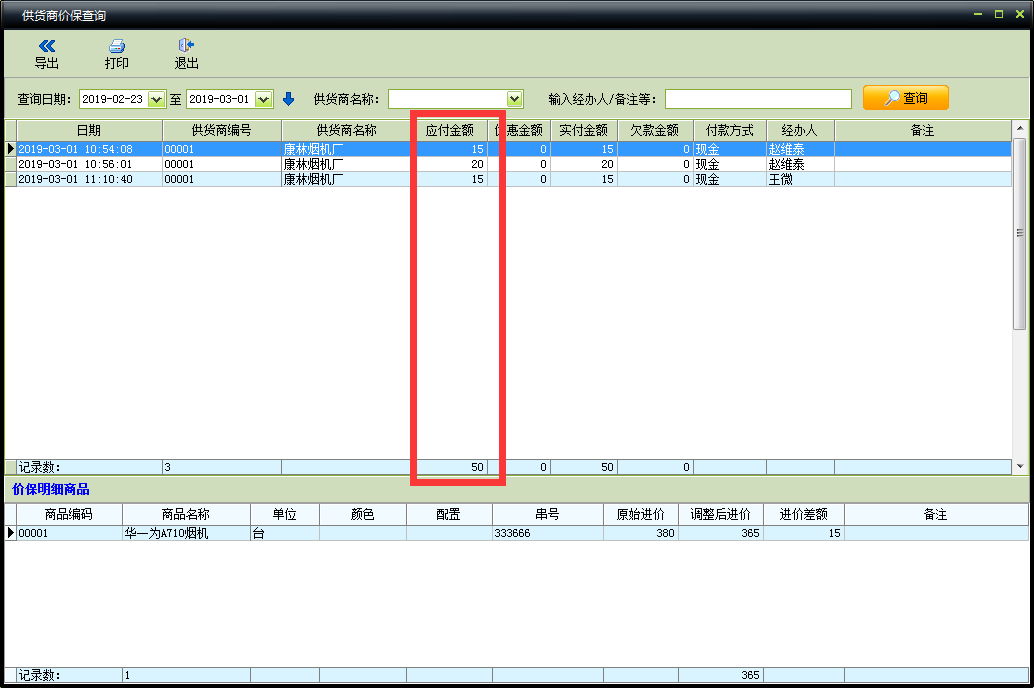Image resolution: width=1034 pixels, height=688 pixels.
Task: Click the 日期 column header
Action: coord(90,130)
